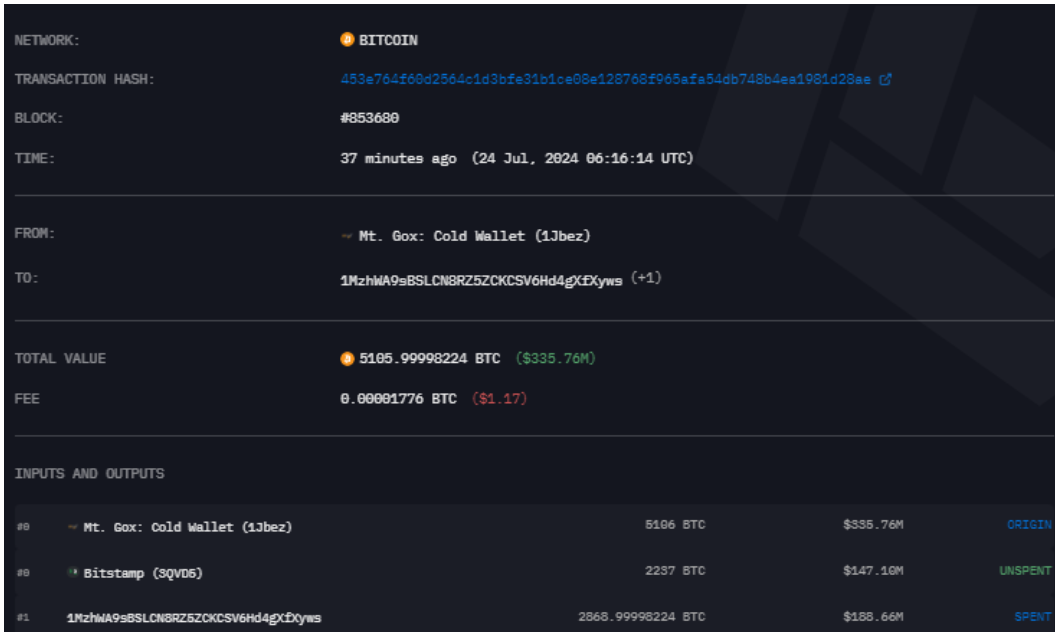
Task: Click the UNSPENT status on the Bitstamp row
Action: [1025, 571]
